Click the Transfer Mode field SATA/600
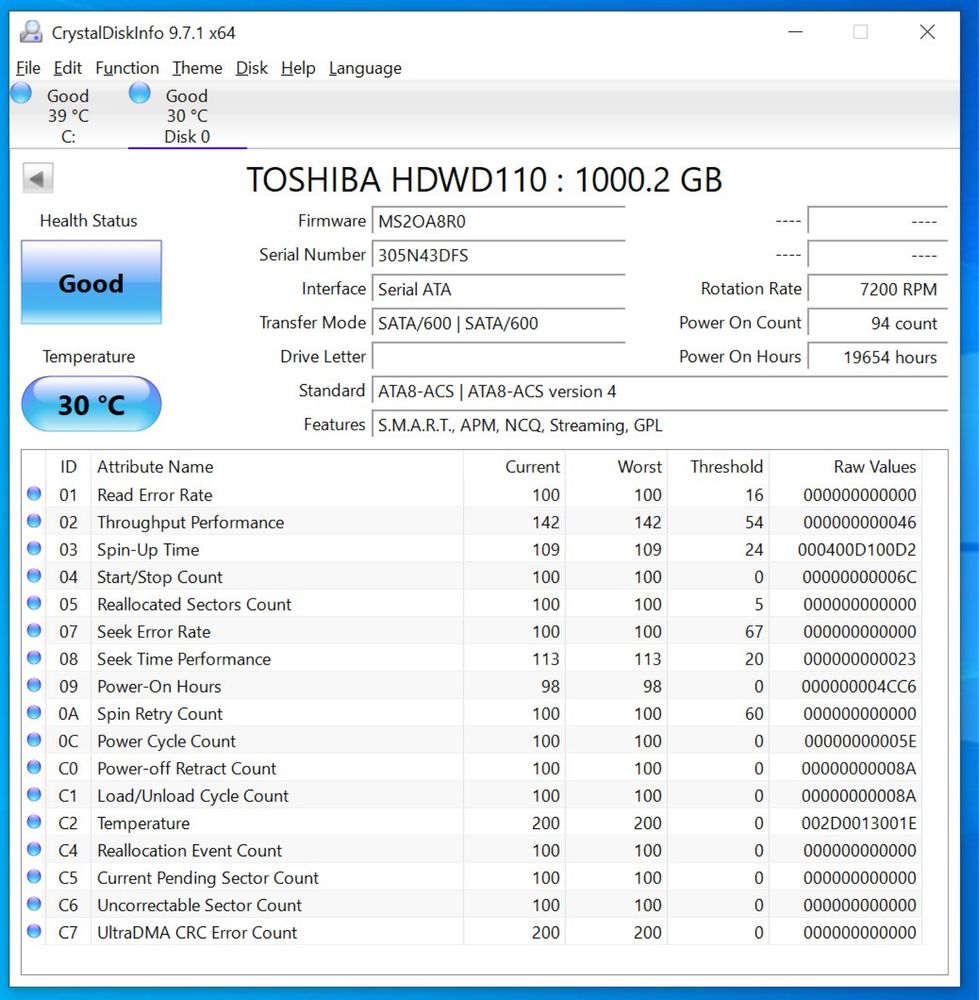The width and height of the screenshot is (979, 1000). click(499, 323)
